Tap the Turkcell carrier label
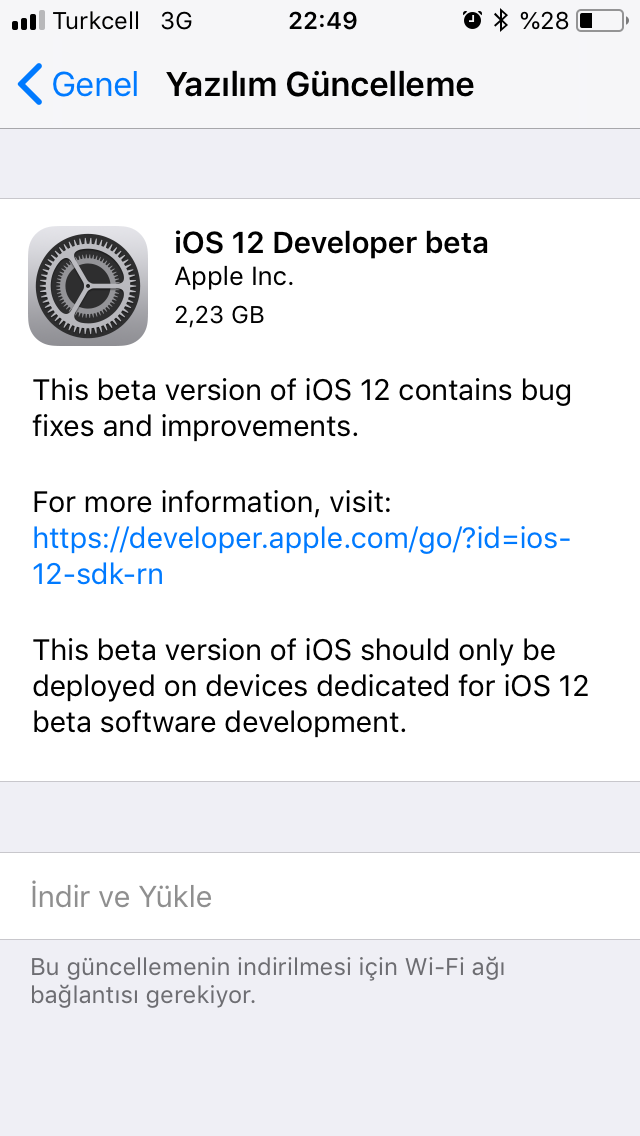This screenshot has height=1136, width=640. tap(96, 21)
